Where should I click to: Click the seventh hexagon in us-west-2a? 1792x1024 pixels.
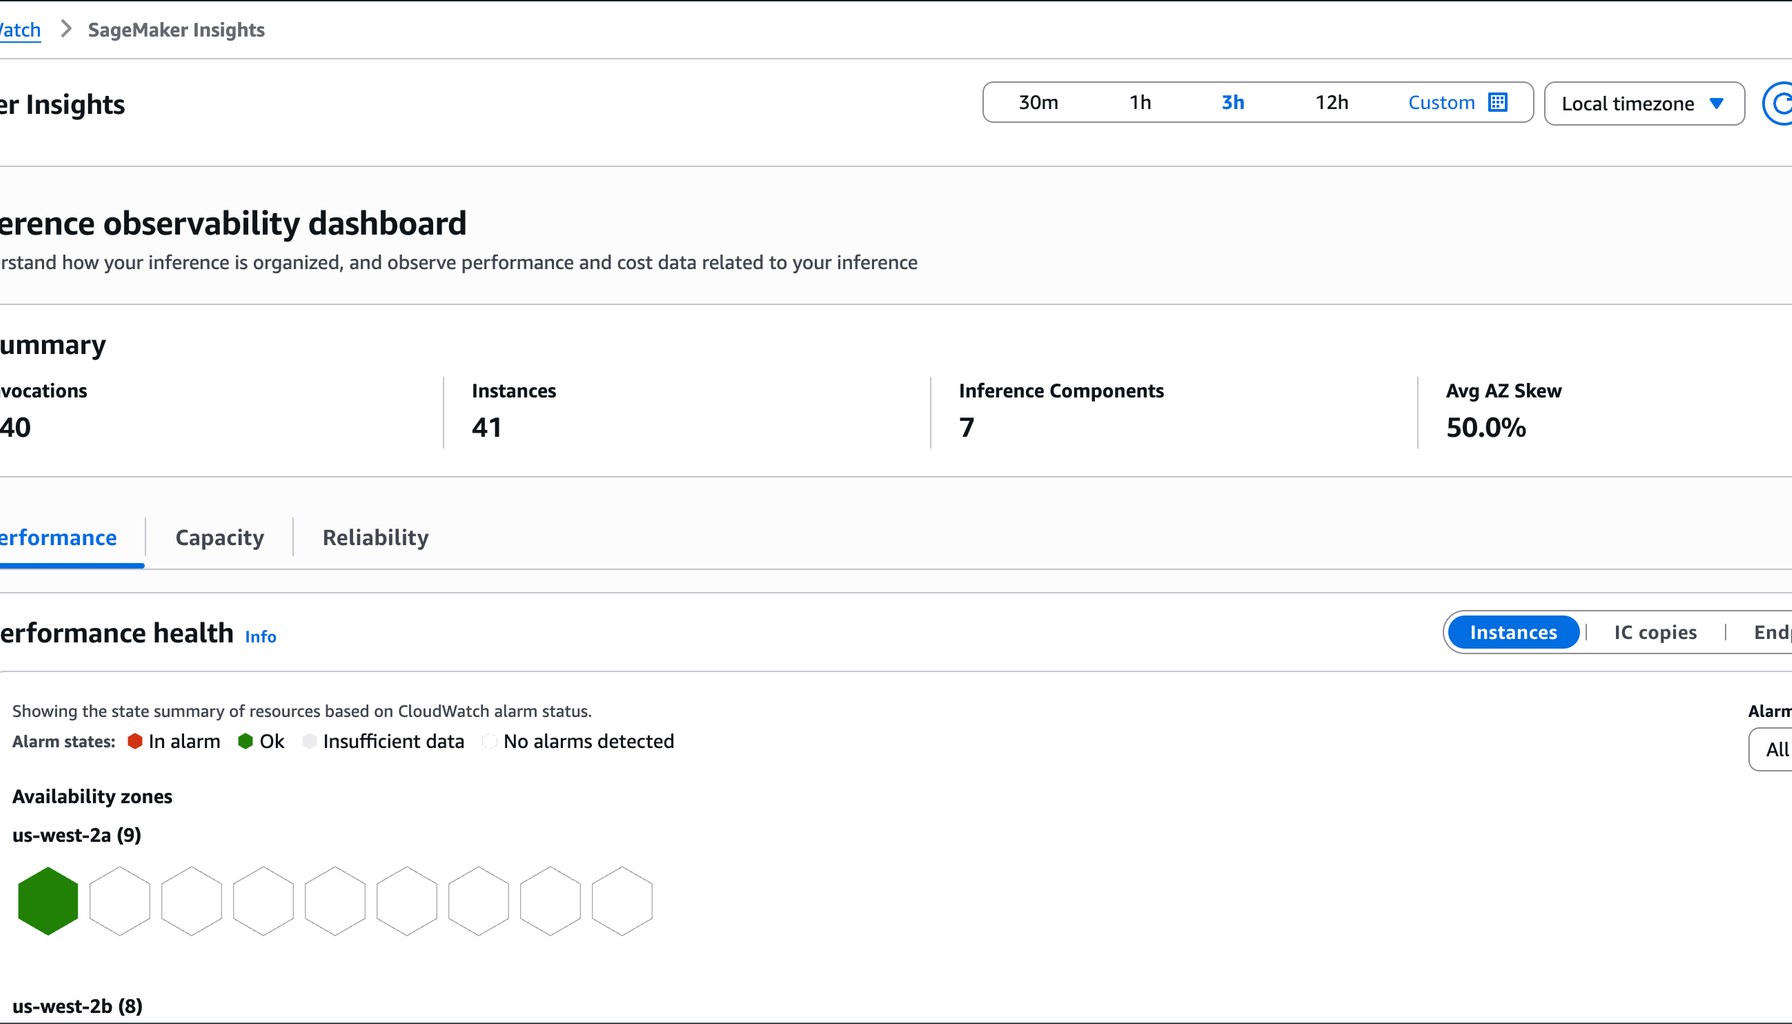point(479,901)
